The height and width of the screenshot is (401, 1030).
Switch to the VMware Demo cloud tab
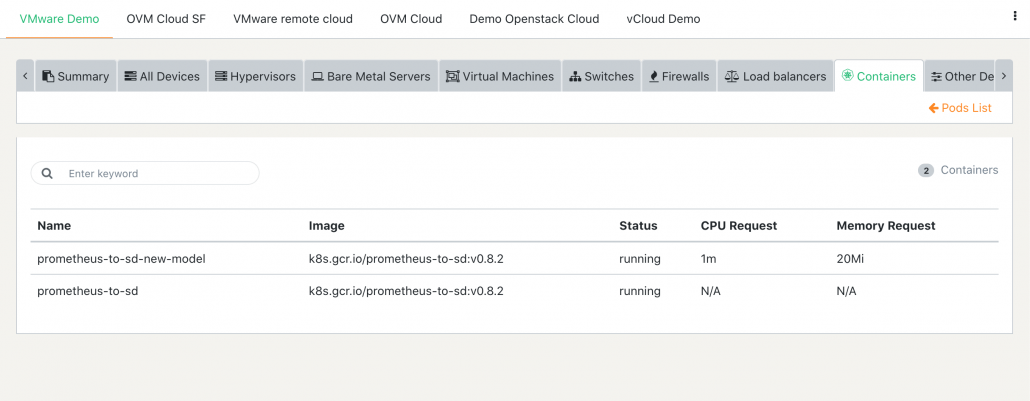coord(59,19)
